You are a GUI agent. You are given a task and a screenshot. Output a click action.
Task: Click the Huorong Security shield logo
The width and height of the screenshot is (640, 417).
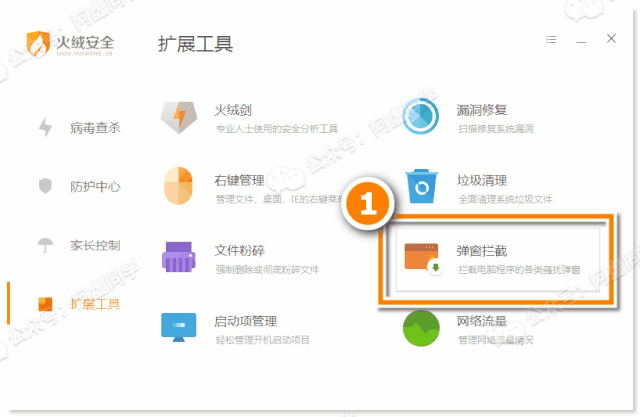tap(38, 43)
